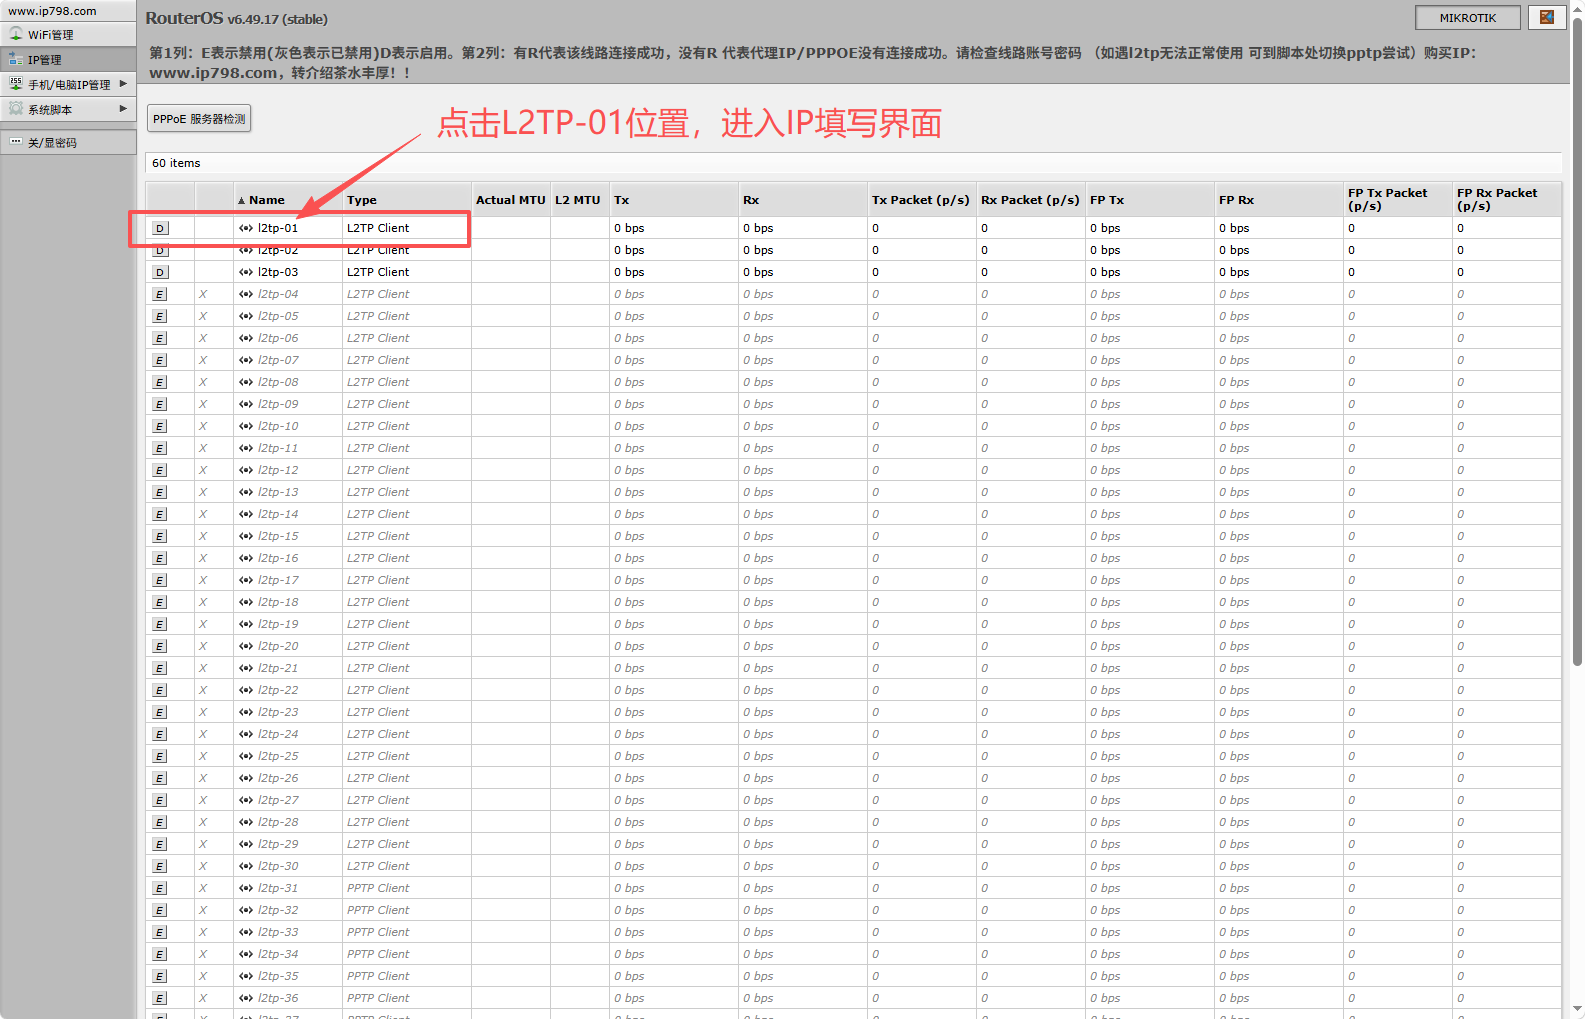Click the Rx Packet (p/s) column header
The height and width of the screenshot is (1019, 1585).
1031,200
